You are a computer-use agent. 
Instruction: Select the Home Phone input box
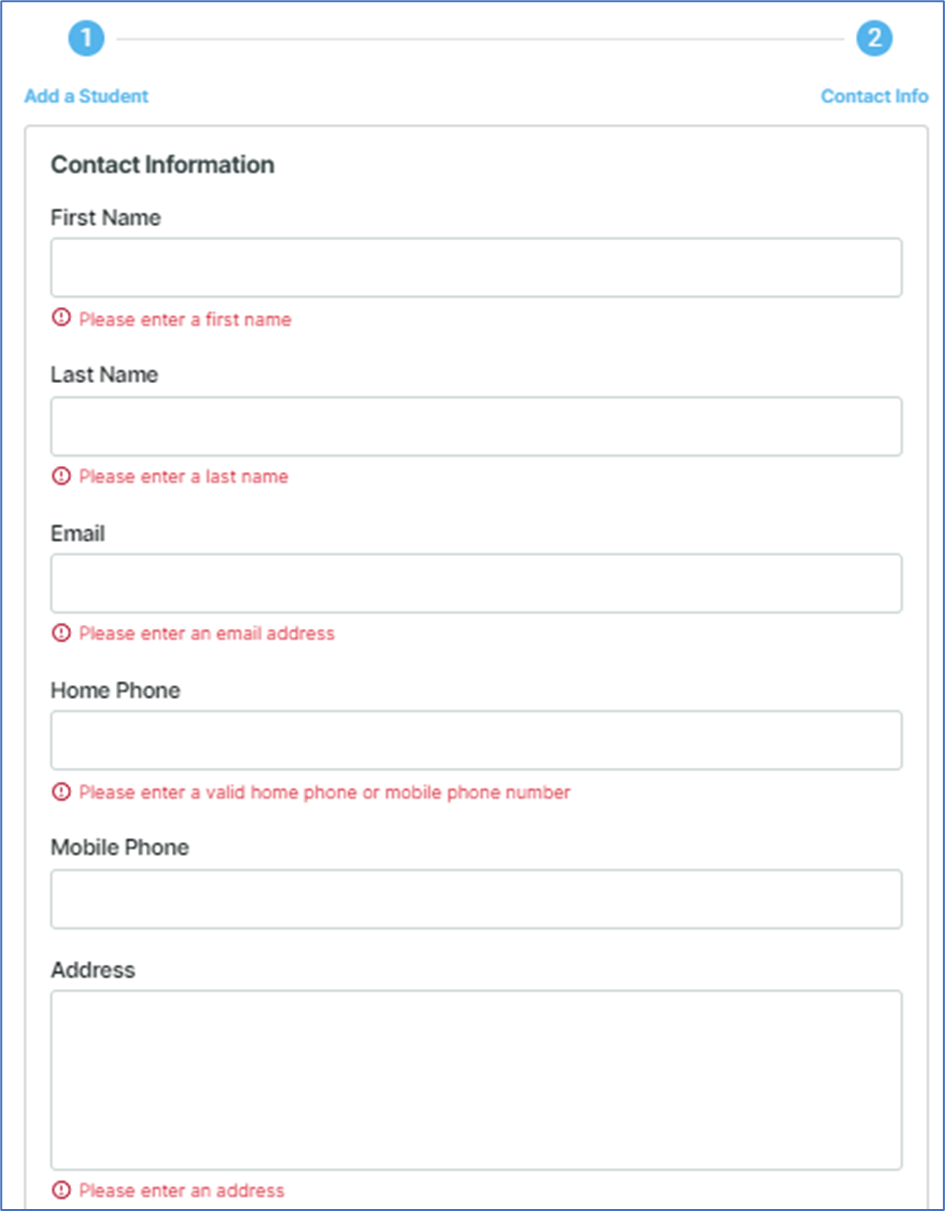(x=476, y=740)
